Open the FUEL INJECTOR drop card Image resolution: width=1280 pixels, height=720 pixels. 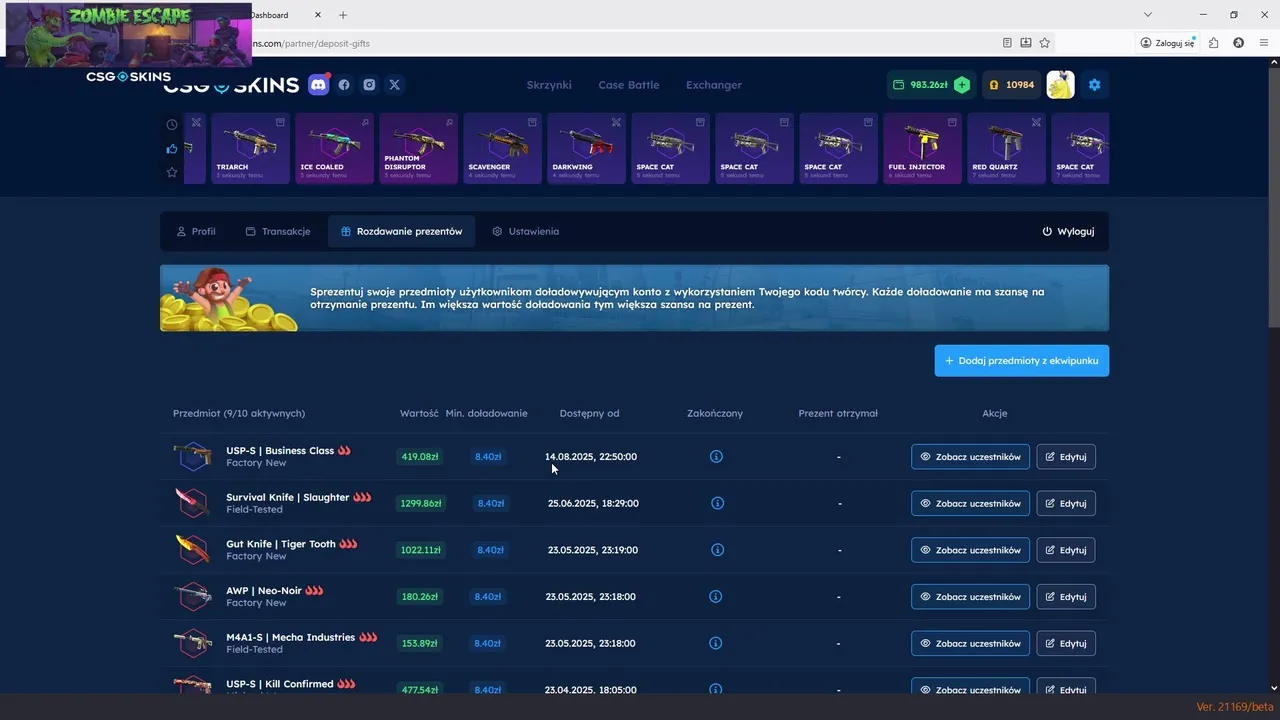coord(923,148)
